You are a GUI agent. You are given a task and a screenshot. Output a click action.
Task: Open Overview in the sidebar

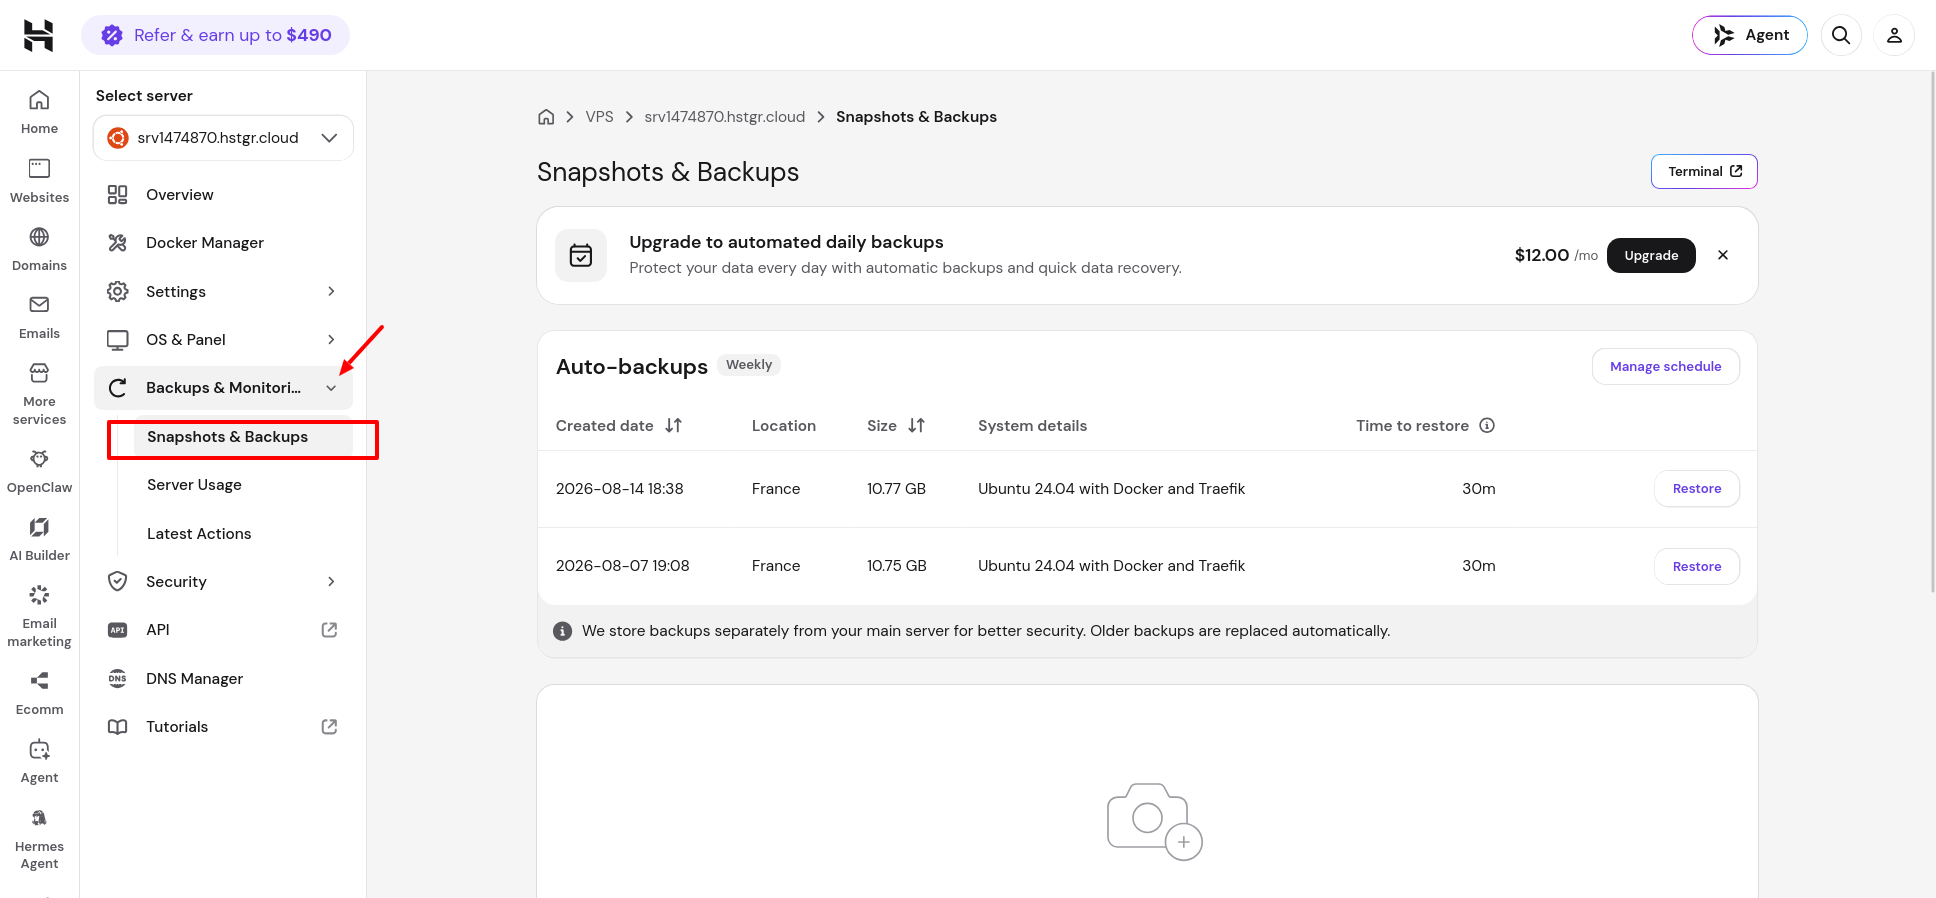click(223, 195)
